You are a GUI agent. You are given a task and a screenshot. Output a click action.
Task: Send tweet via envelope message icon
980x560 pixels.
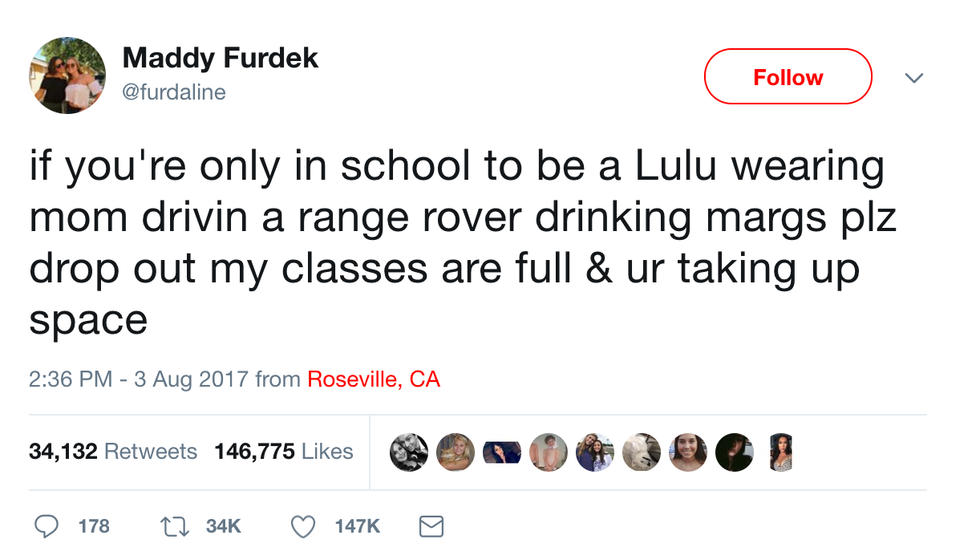[430, 525]
